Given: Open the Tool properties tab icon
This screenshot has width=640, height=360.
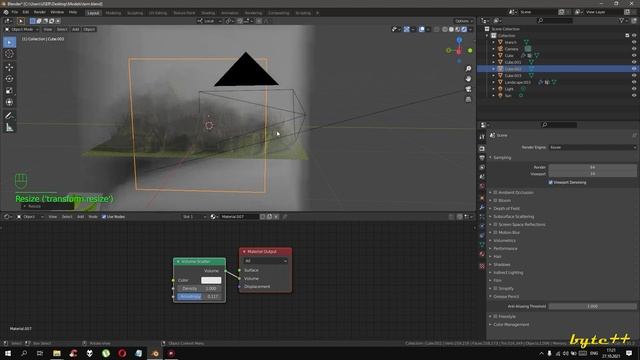Looking at the screenshot, I should click(x=482, y=137).
